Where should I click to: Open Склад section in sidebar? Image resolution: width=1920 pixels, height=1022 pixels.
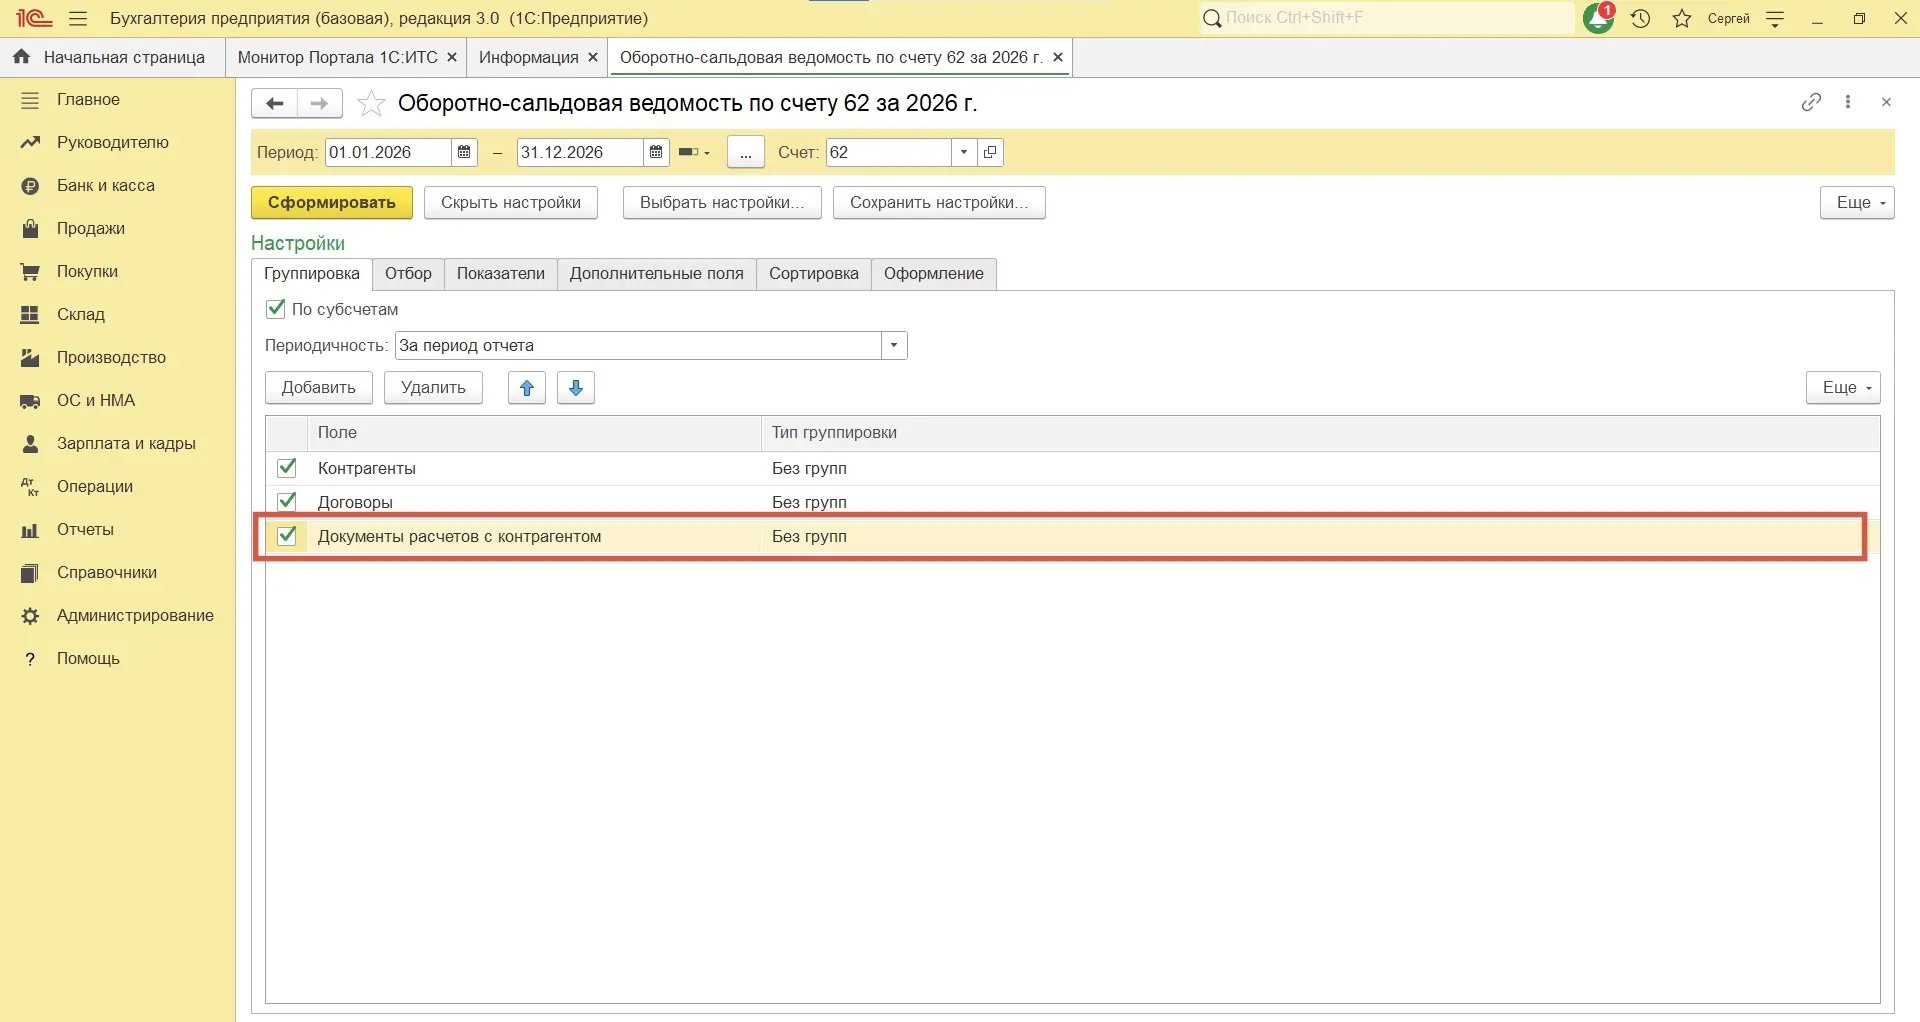[117, 315]
